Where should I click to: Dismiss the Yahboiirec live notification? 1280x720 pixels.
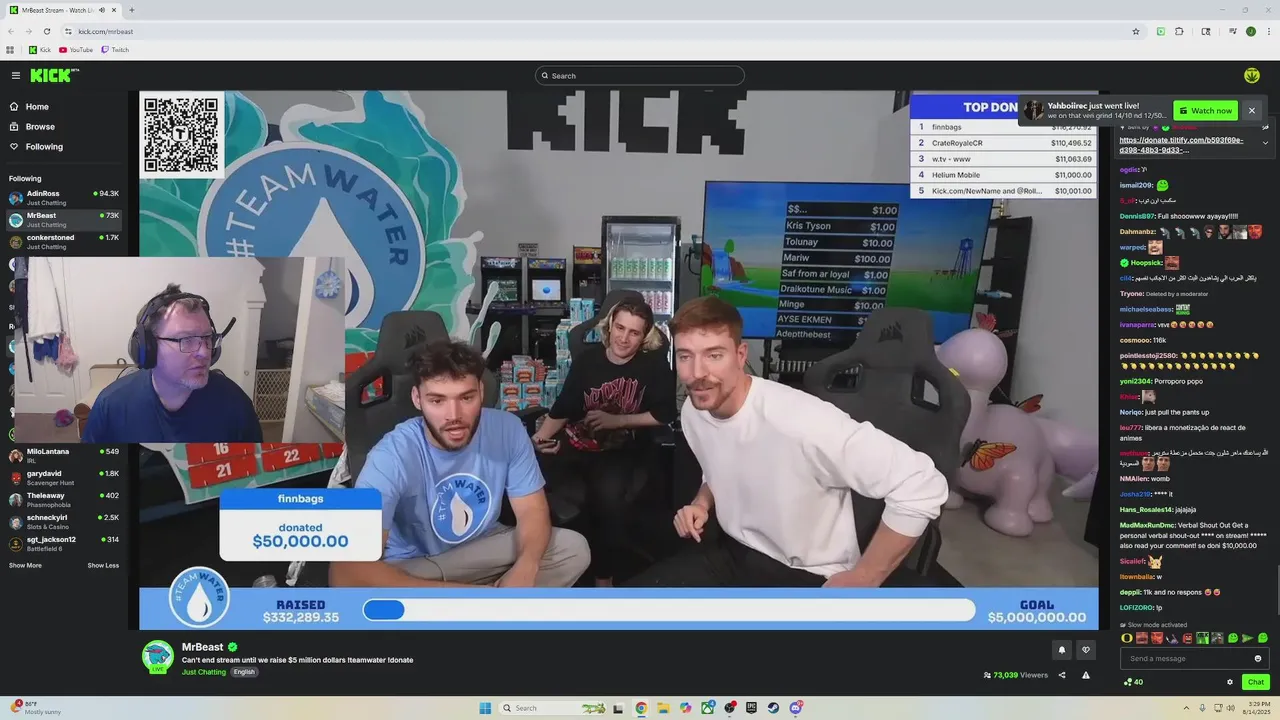[x=1251, y=110]
